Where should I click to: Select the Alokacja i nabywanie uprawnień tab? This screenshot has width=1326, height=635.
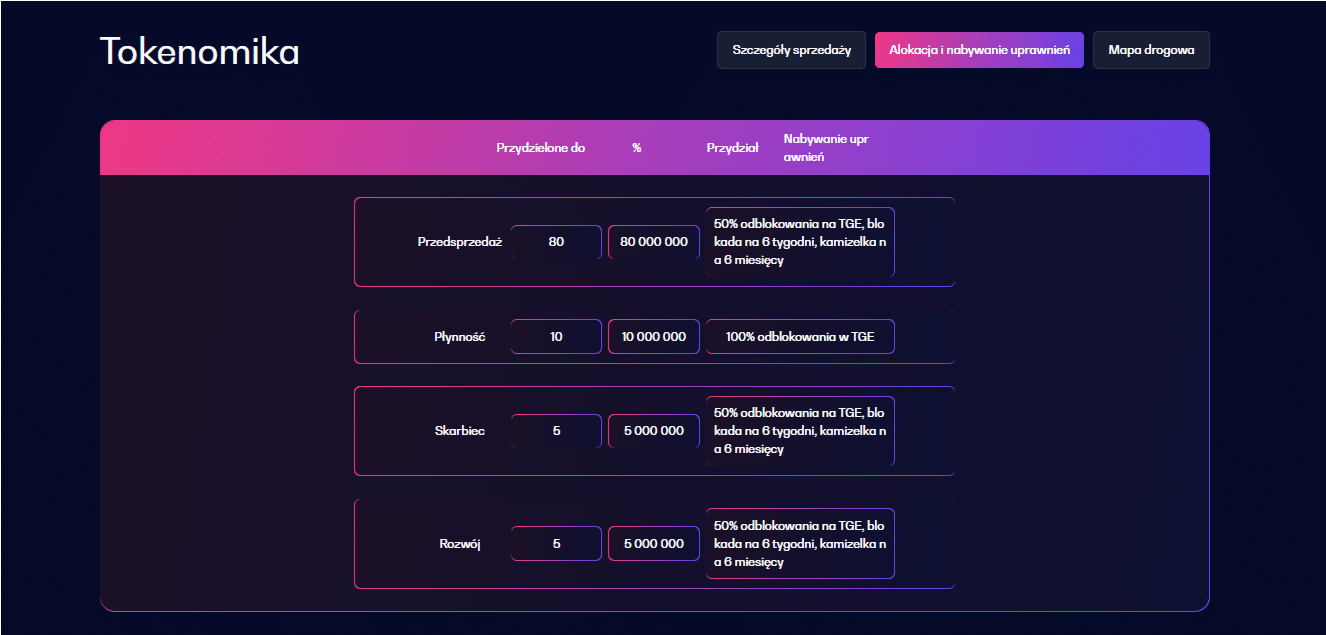(x=978, y=49)
